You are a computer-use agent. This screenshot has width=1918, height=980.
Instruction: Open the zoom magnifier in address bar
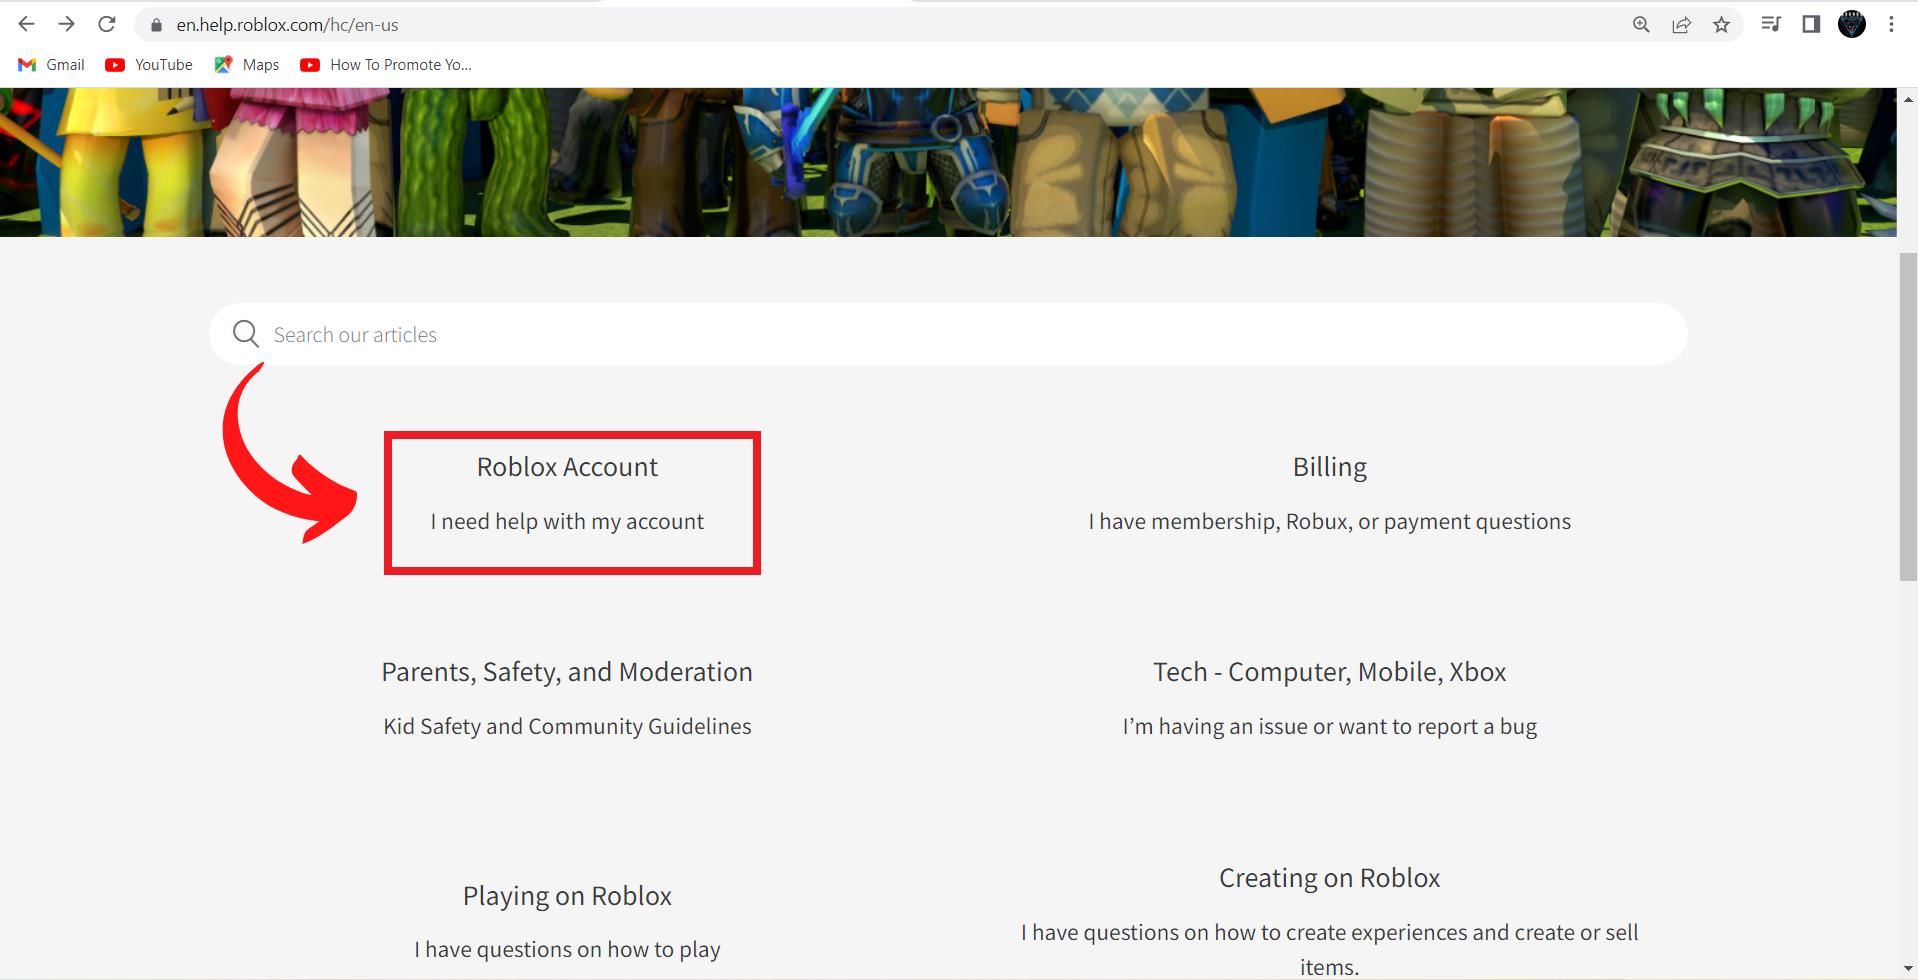1641,25
